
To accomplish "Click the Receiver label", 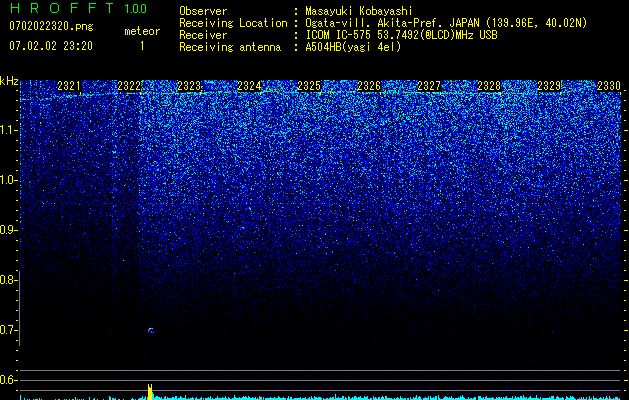I will coord(203,35).
